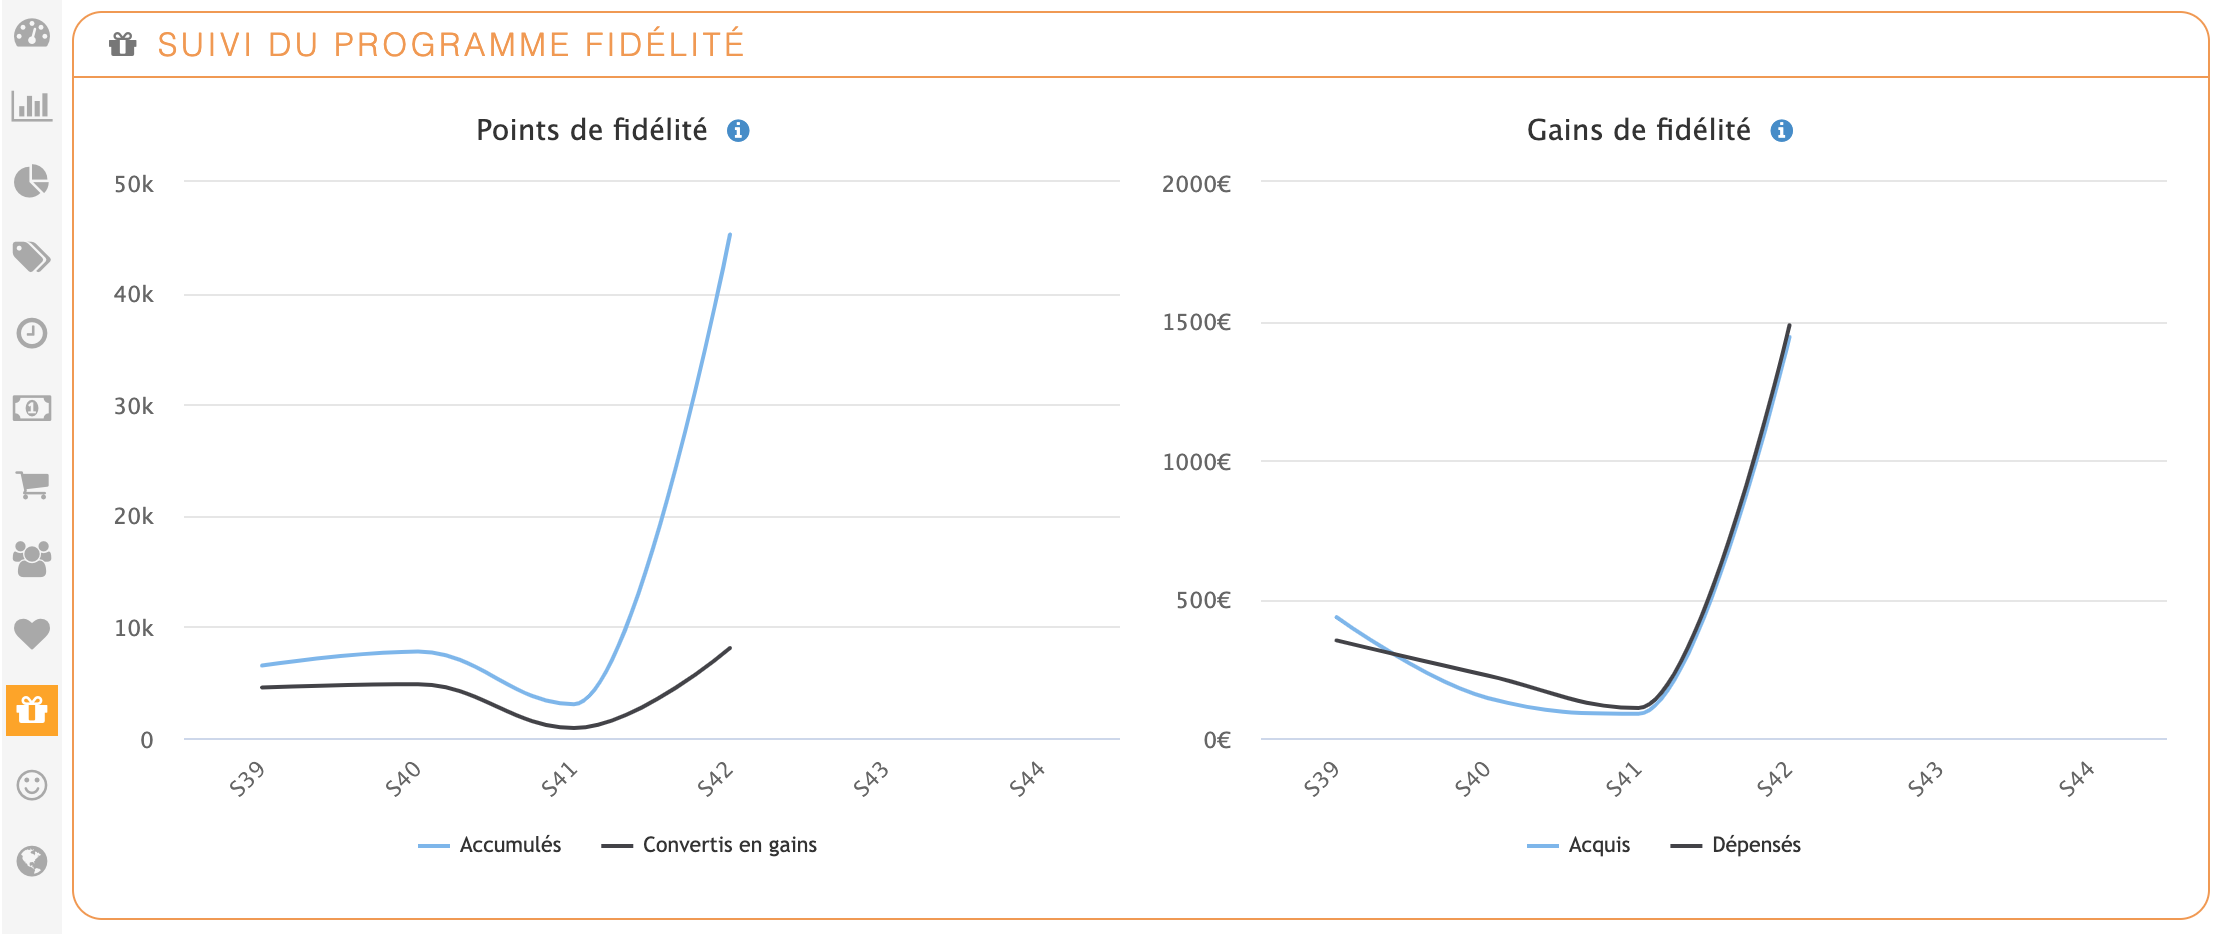The height and width of the screenshot is (934, 2228).
Task: Open the banknote payments sidebar icon
Action: coord(32,408)
